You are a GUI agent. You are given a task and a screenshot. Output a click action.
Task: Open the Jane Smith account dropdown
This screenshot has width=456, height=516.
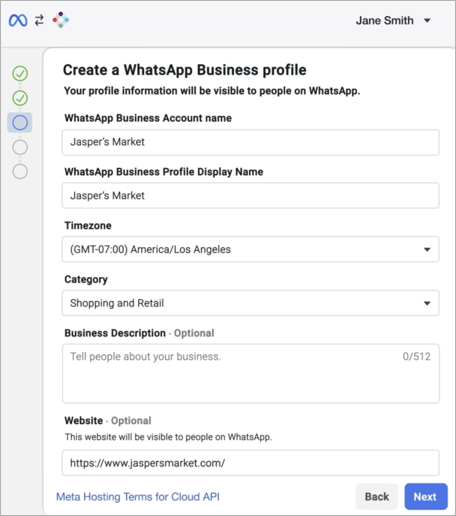[x=393, y=21]
